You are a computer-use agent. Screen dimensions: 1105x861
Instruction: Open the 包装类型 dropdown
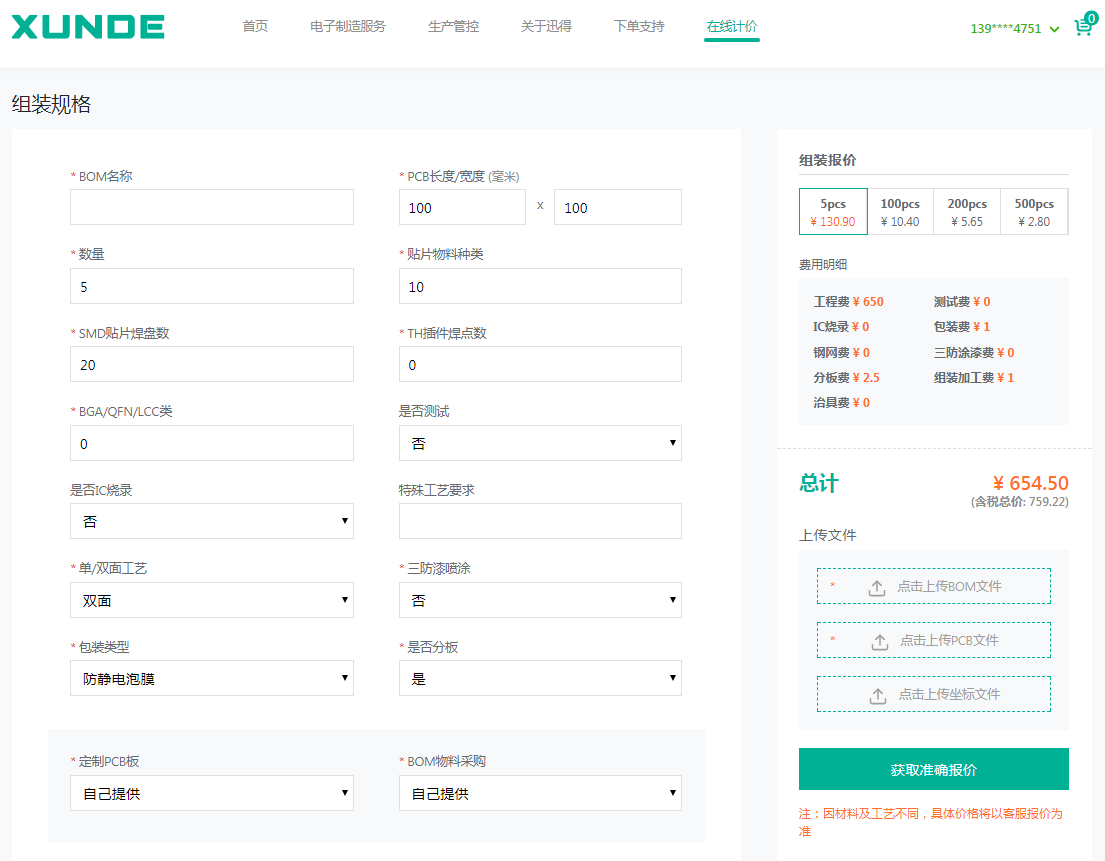(212, 678)
